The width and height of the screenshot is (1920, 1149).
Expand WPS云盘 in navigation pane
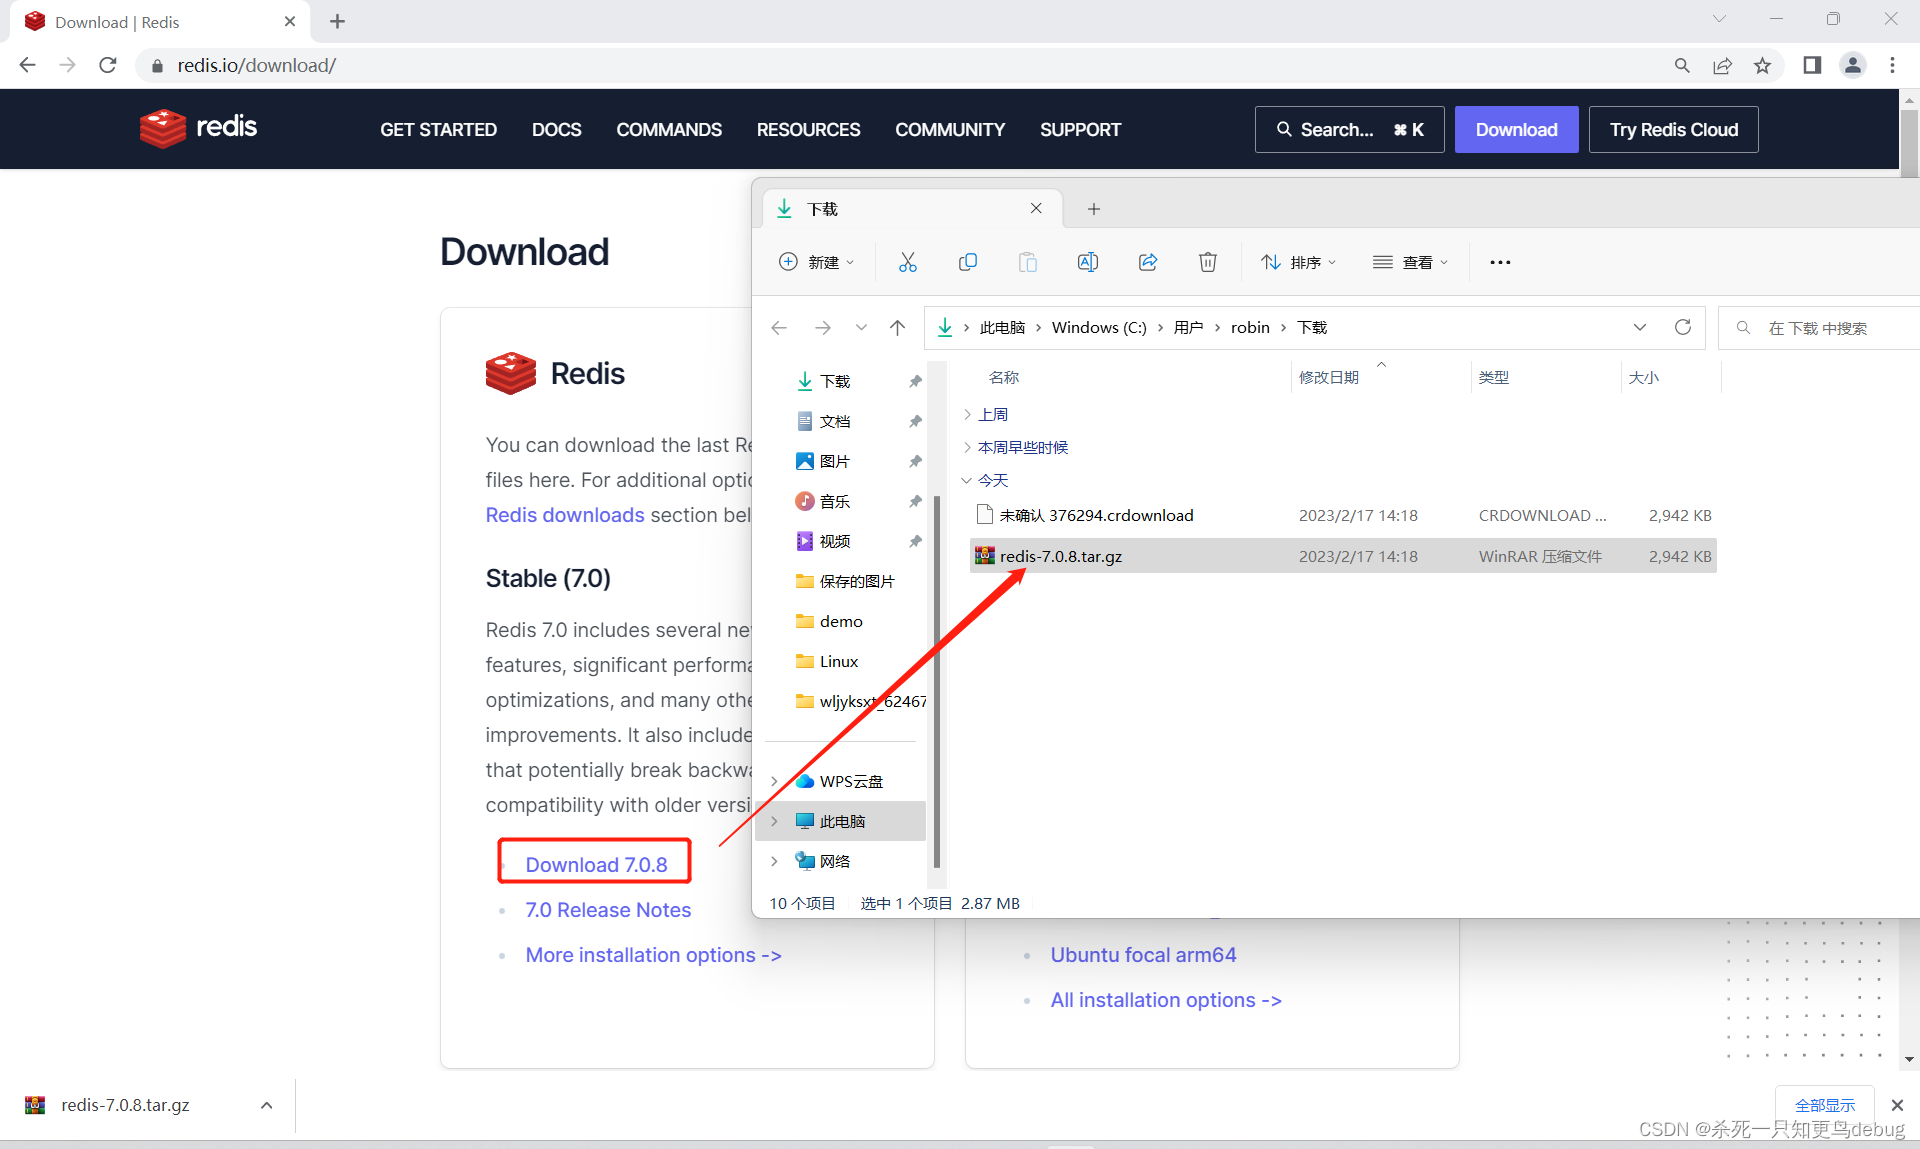(774, 781)
